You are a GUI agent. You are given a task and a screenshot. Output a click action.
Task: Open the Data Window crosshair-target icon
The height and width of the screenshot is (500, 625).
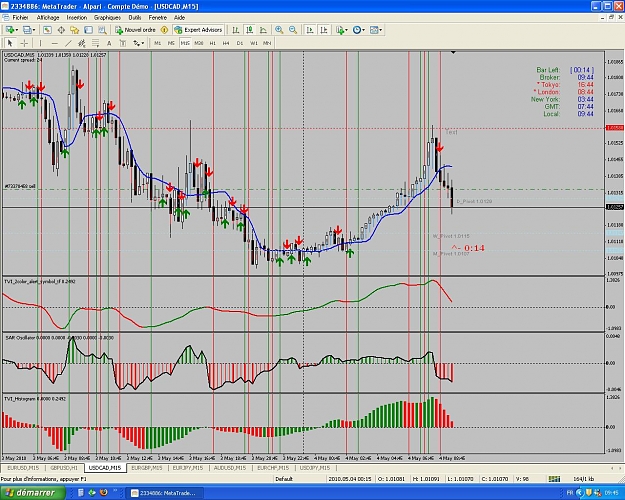[61, 30]
